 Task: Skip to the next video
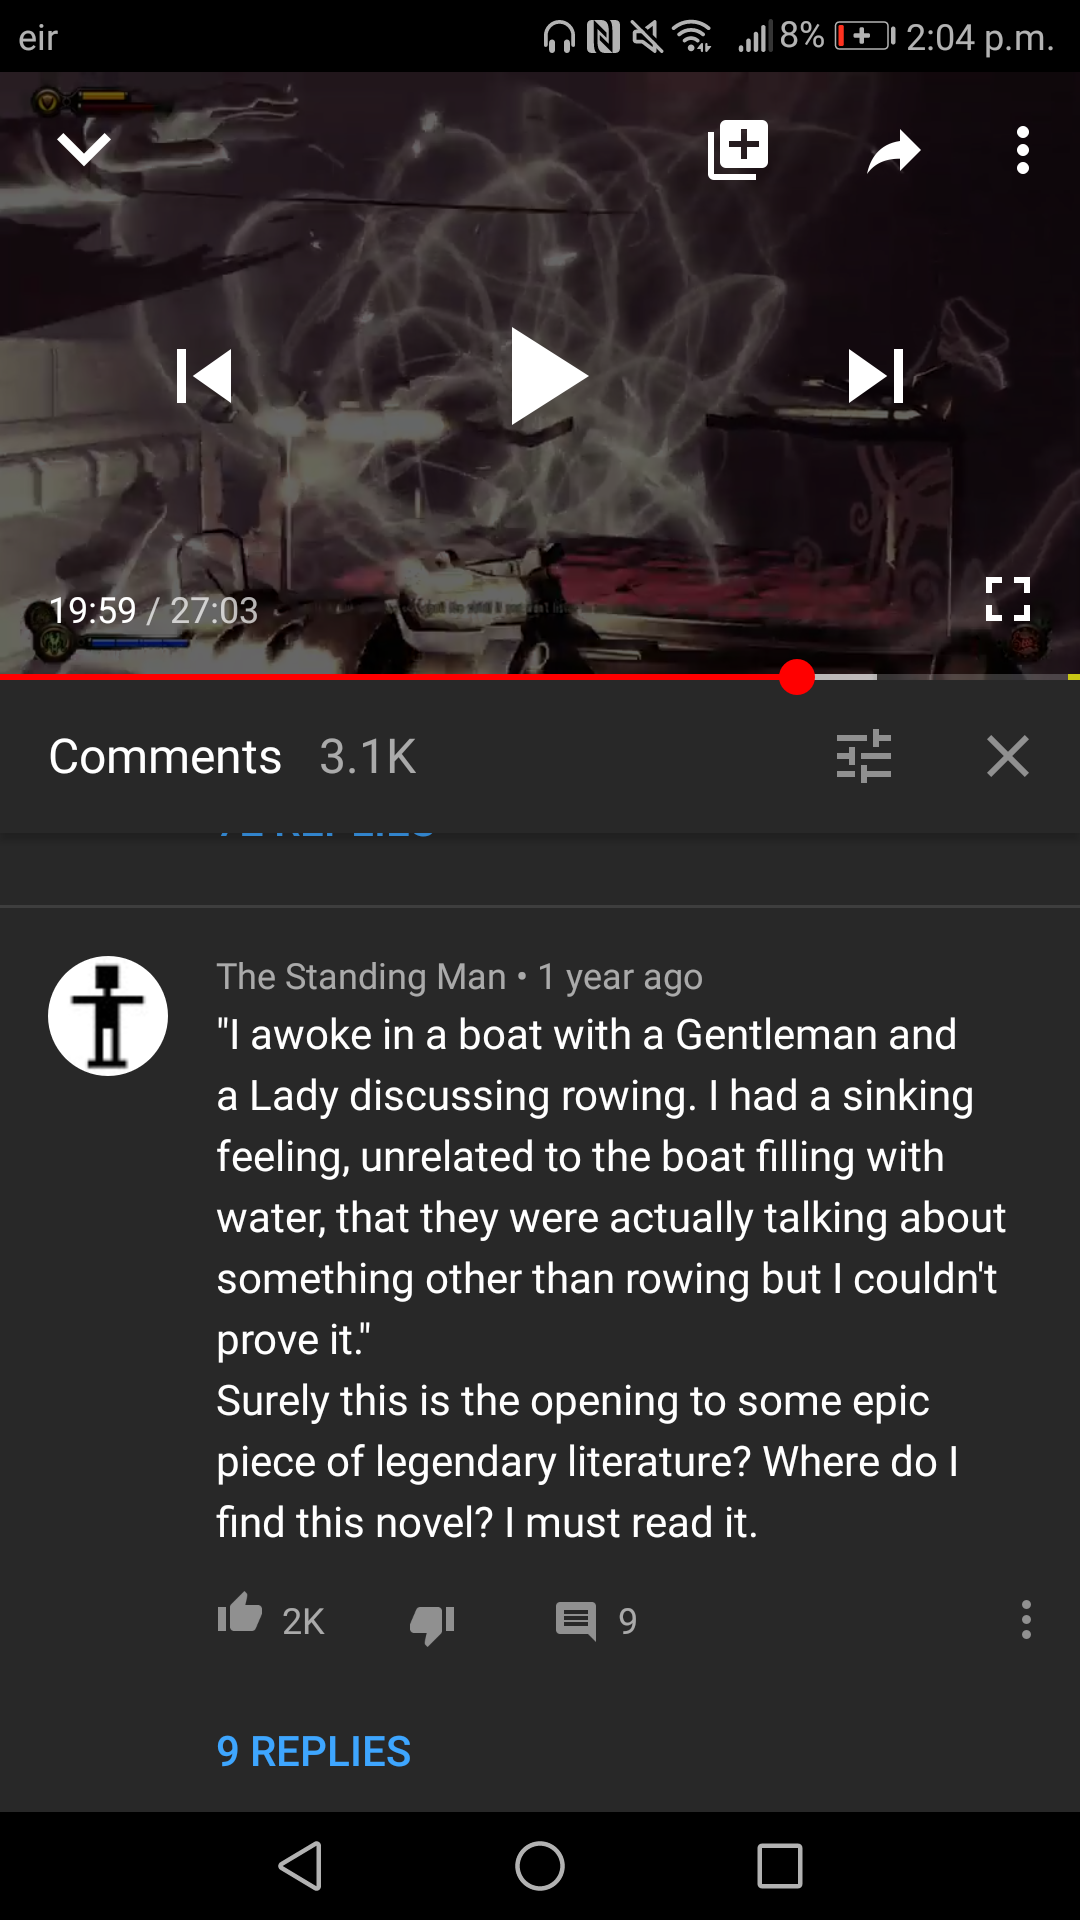[876, 376]
